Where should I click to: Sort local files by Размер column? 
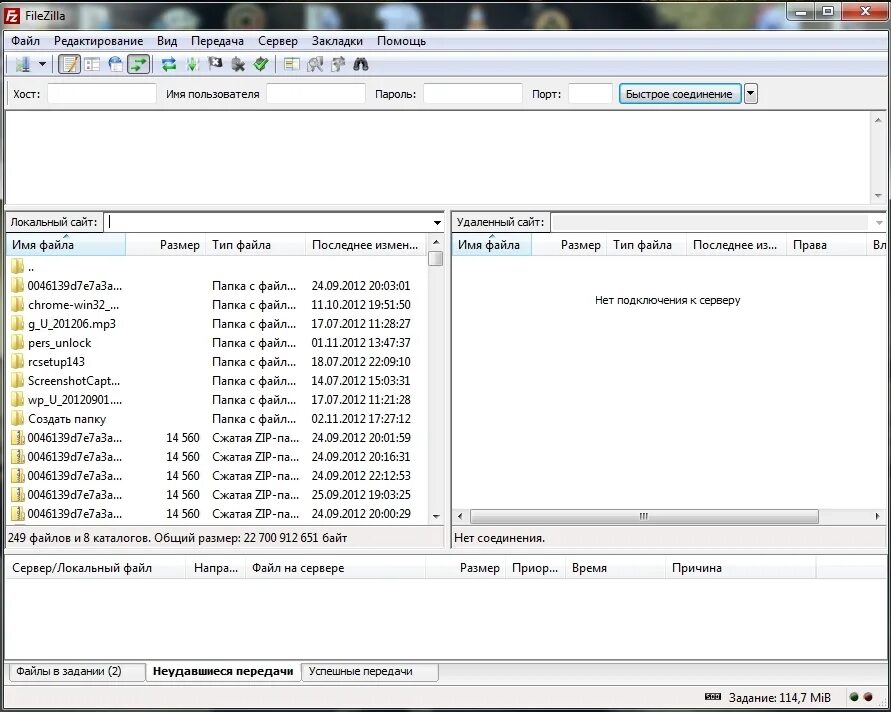point(165,245)
